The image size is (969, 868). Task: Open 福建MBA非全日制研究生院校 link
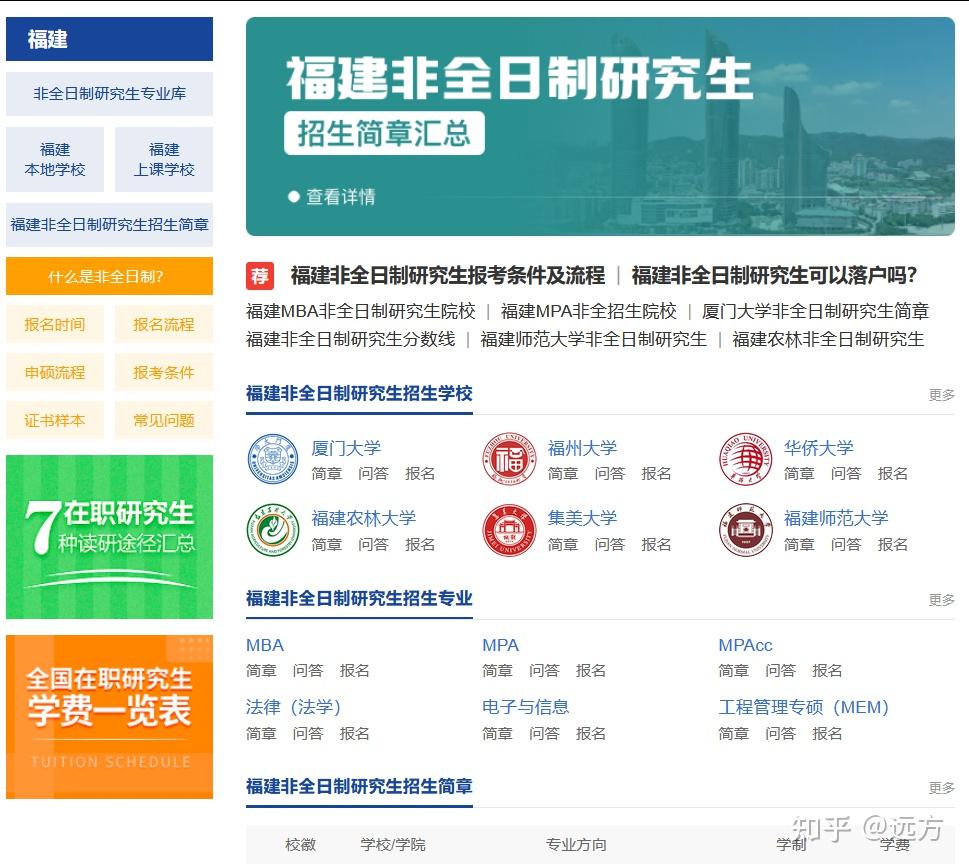click(x=360, y=311)
